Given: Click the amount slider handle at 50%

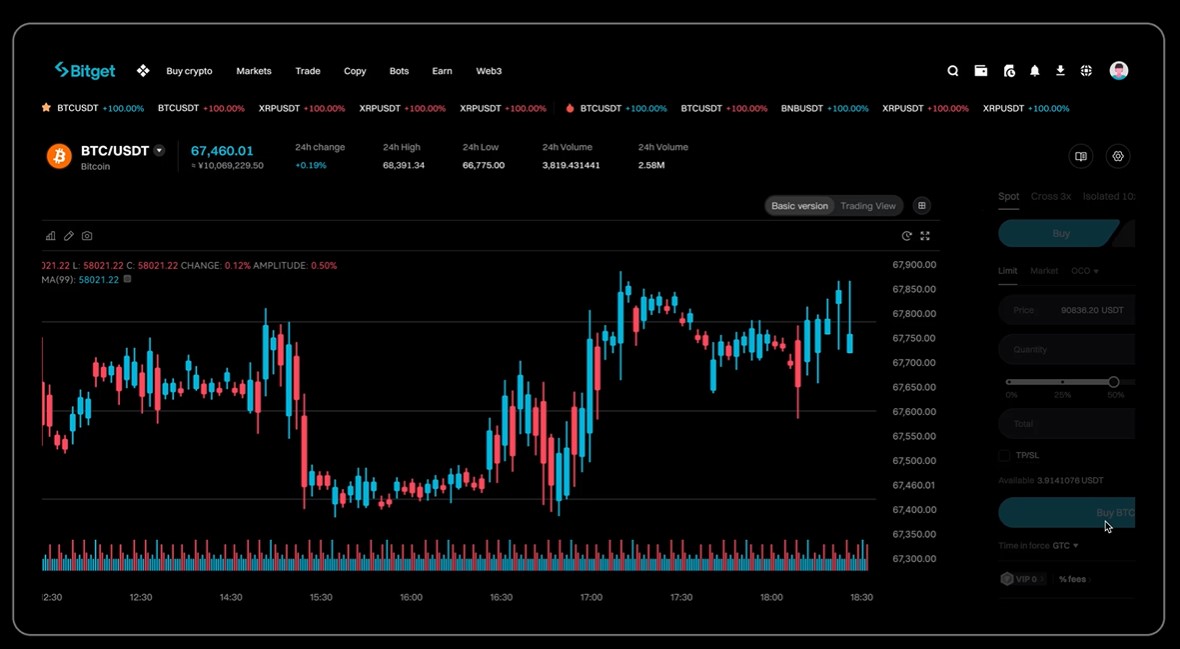Looking at the screenshot, I should tap(1114, 382).
